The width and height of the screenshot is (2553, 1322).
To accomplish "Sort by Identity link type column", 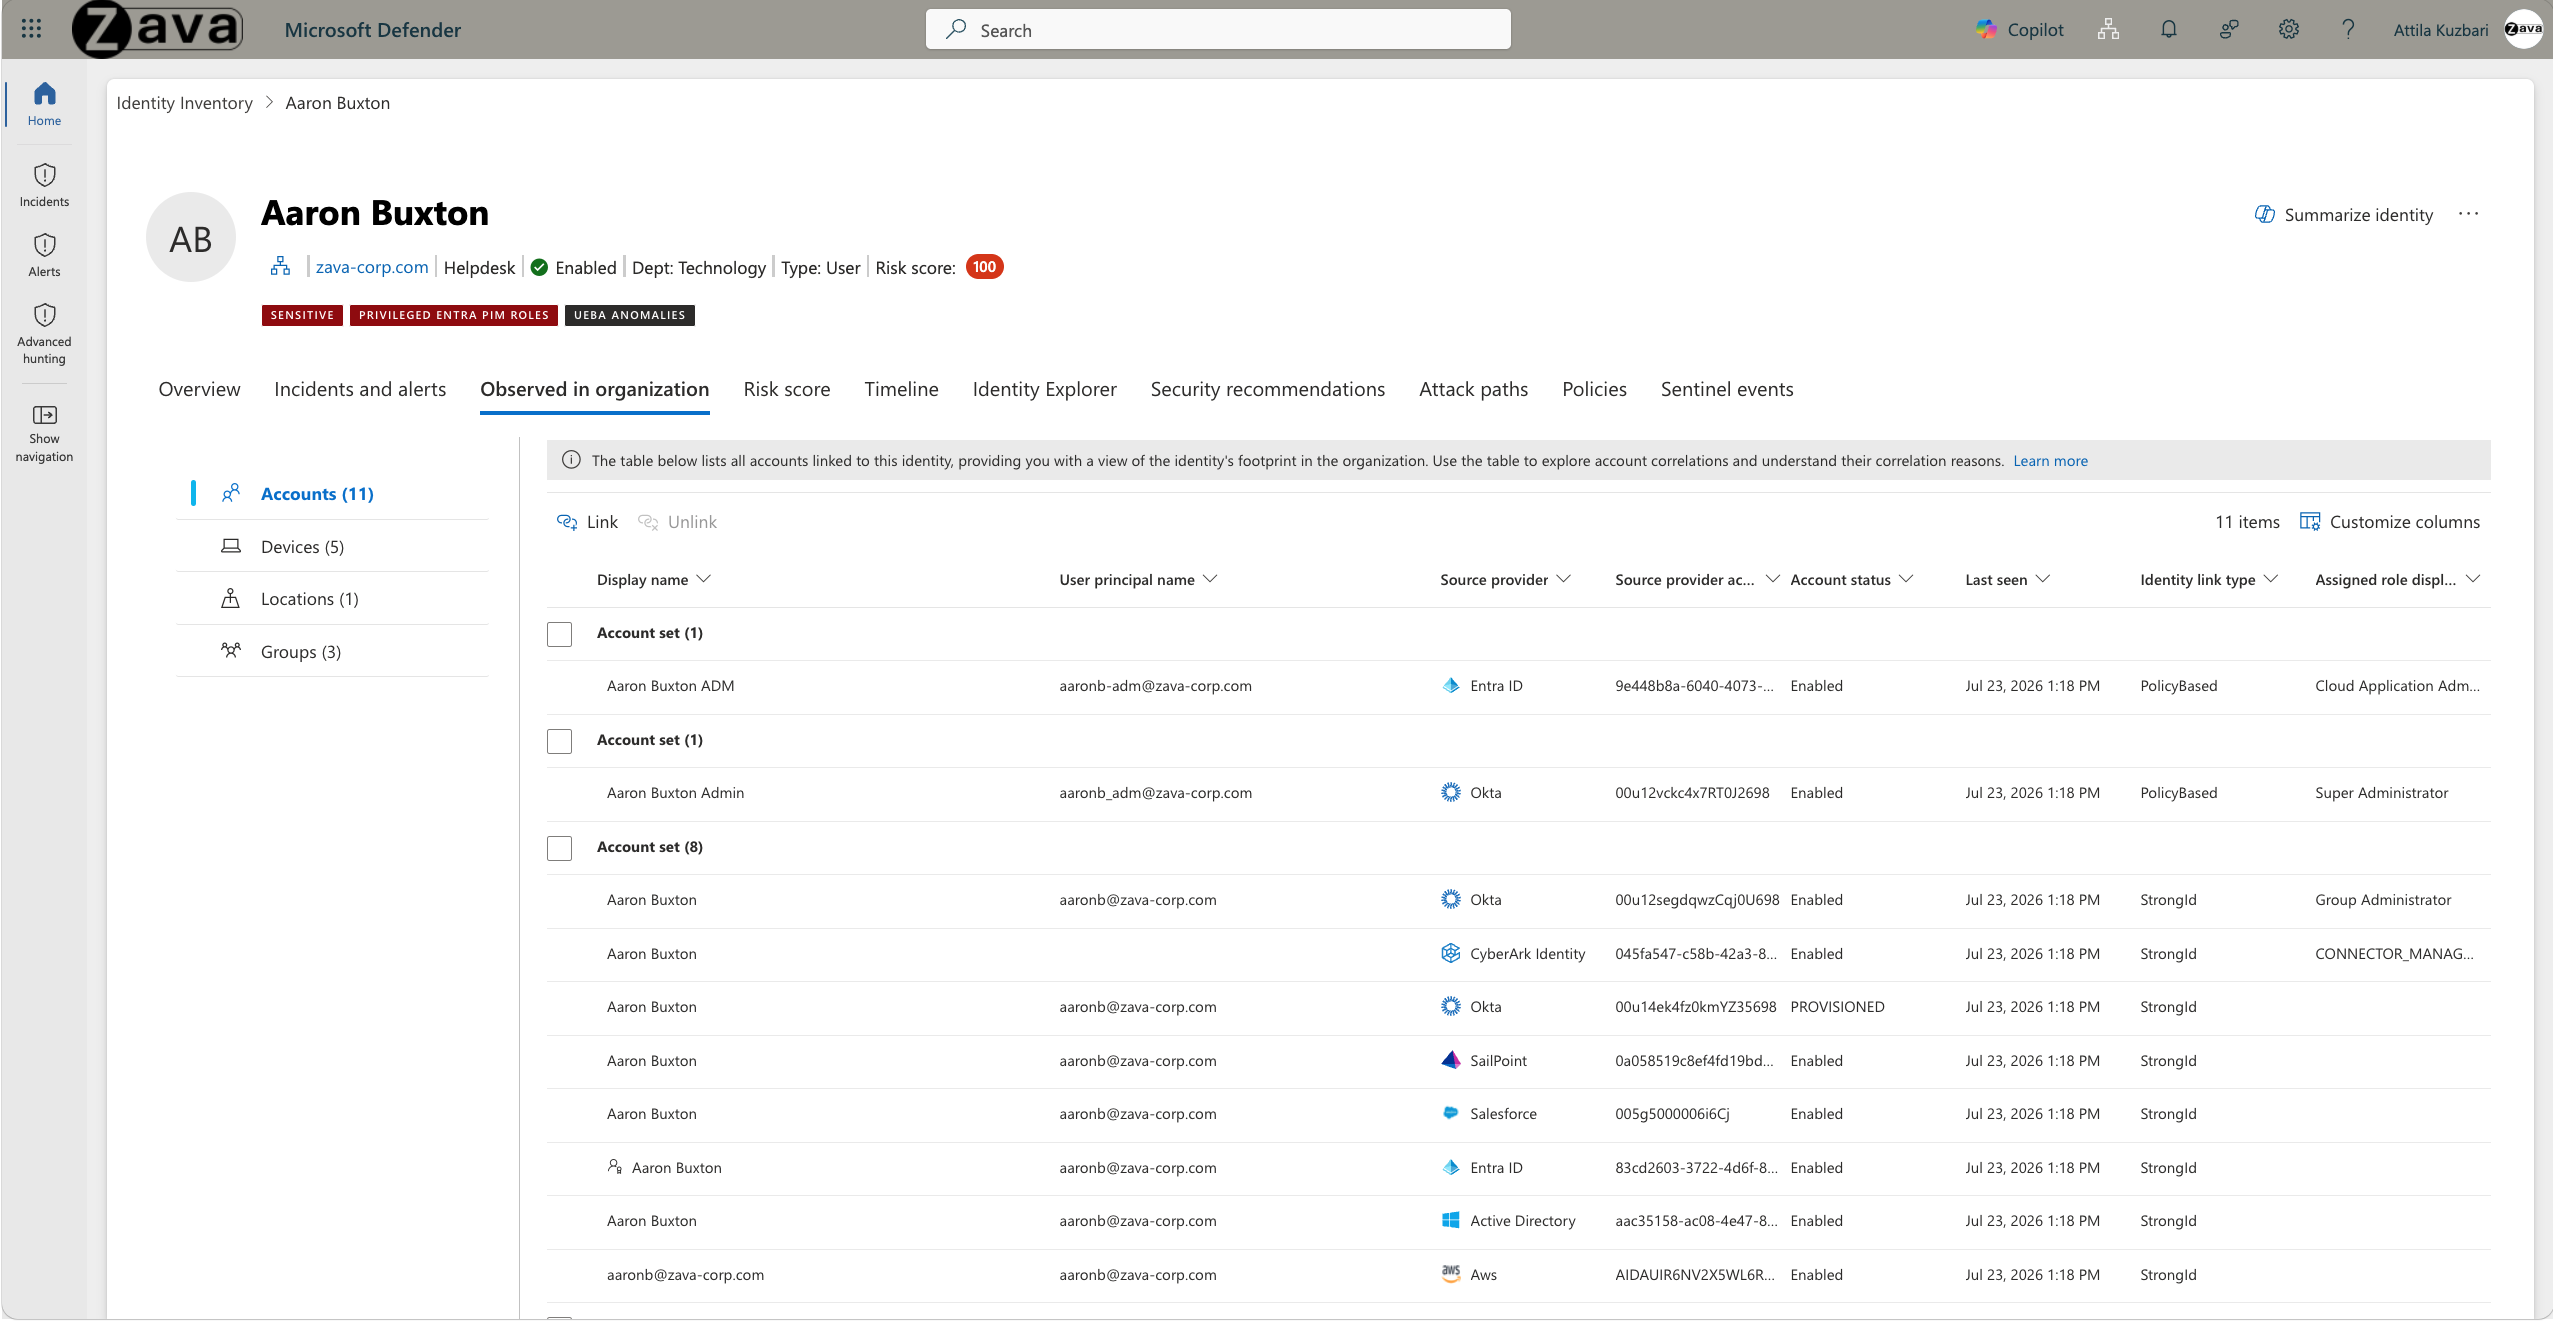I will 2208,579.
